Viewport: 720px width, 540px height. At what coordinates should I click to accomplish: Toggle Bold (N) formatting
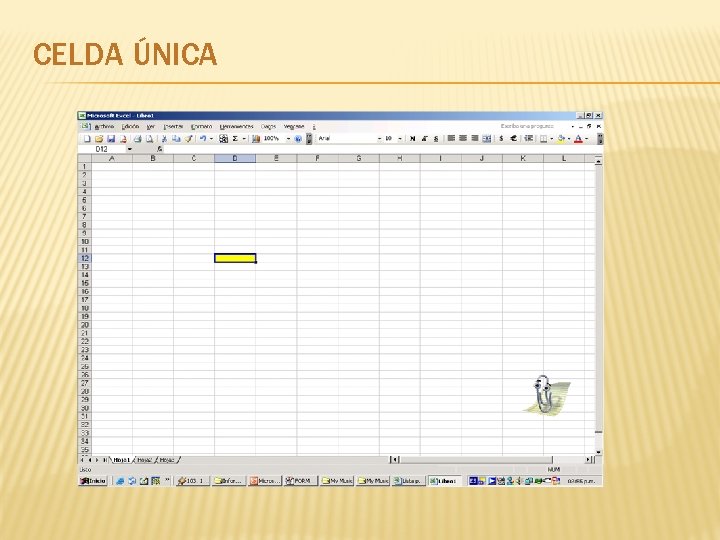pyautogui.click(x=412, y=139)
